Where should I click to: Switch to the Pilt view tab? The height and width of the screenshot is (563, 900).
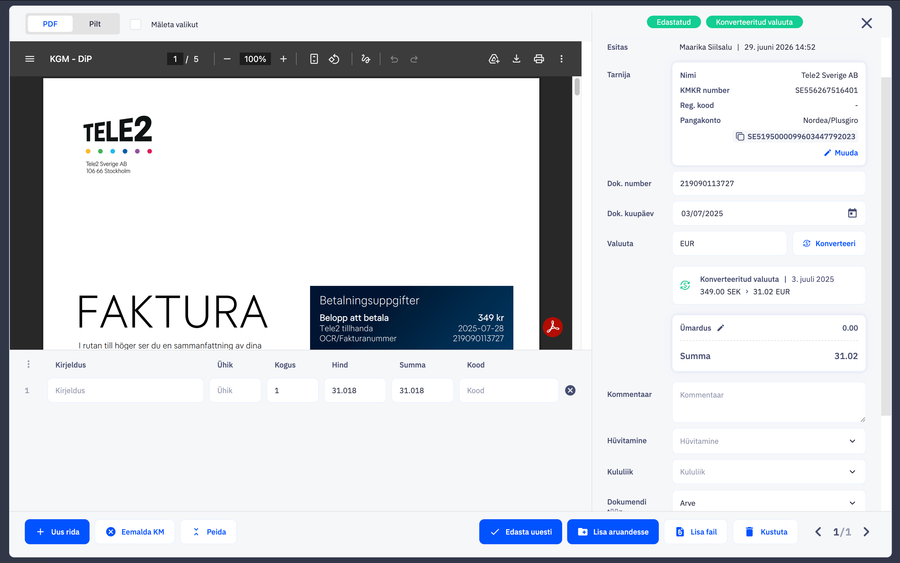(x=95, y=24)
